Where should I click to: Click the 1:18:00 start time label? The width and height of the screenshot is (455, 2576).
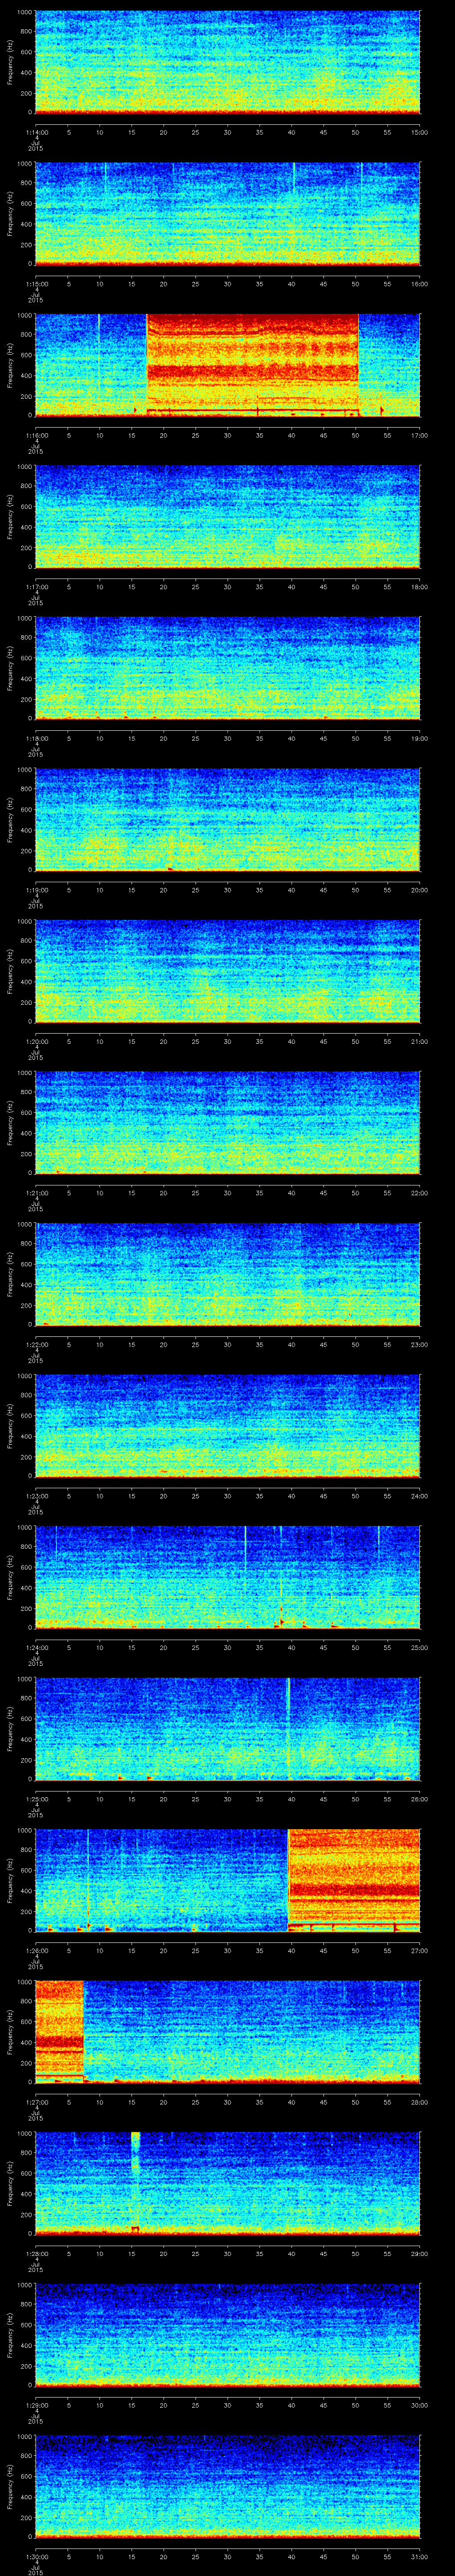[x=36, y=738]
